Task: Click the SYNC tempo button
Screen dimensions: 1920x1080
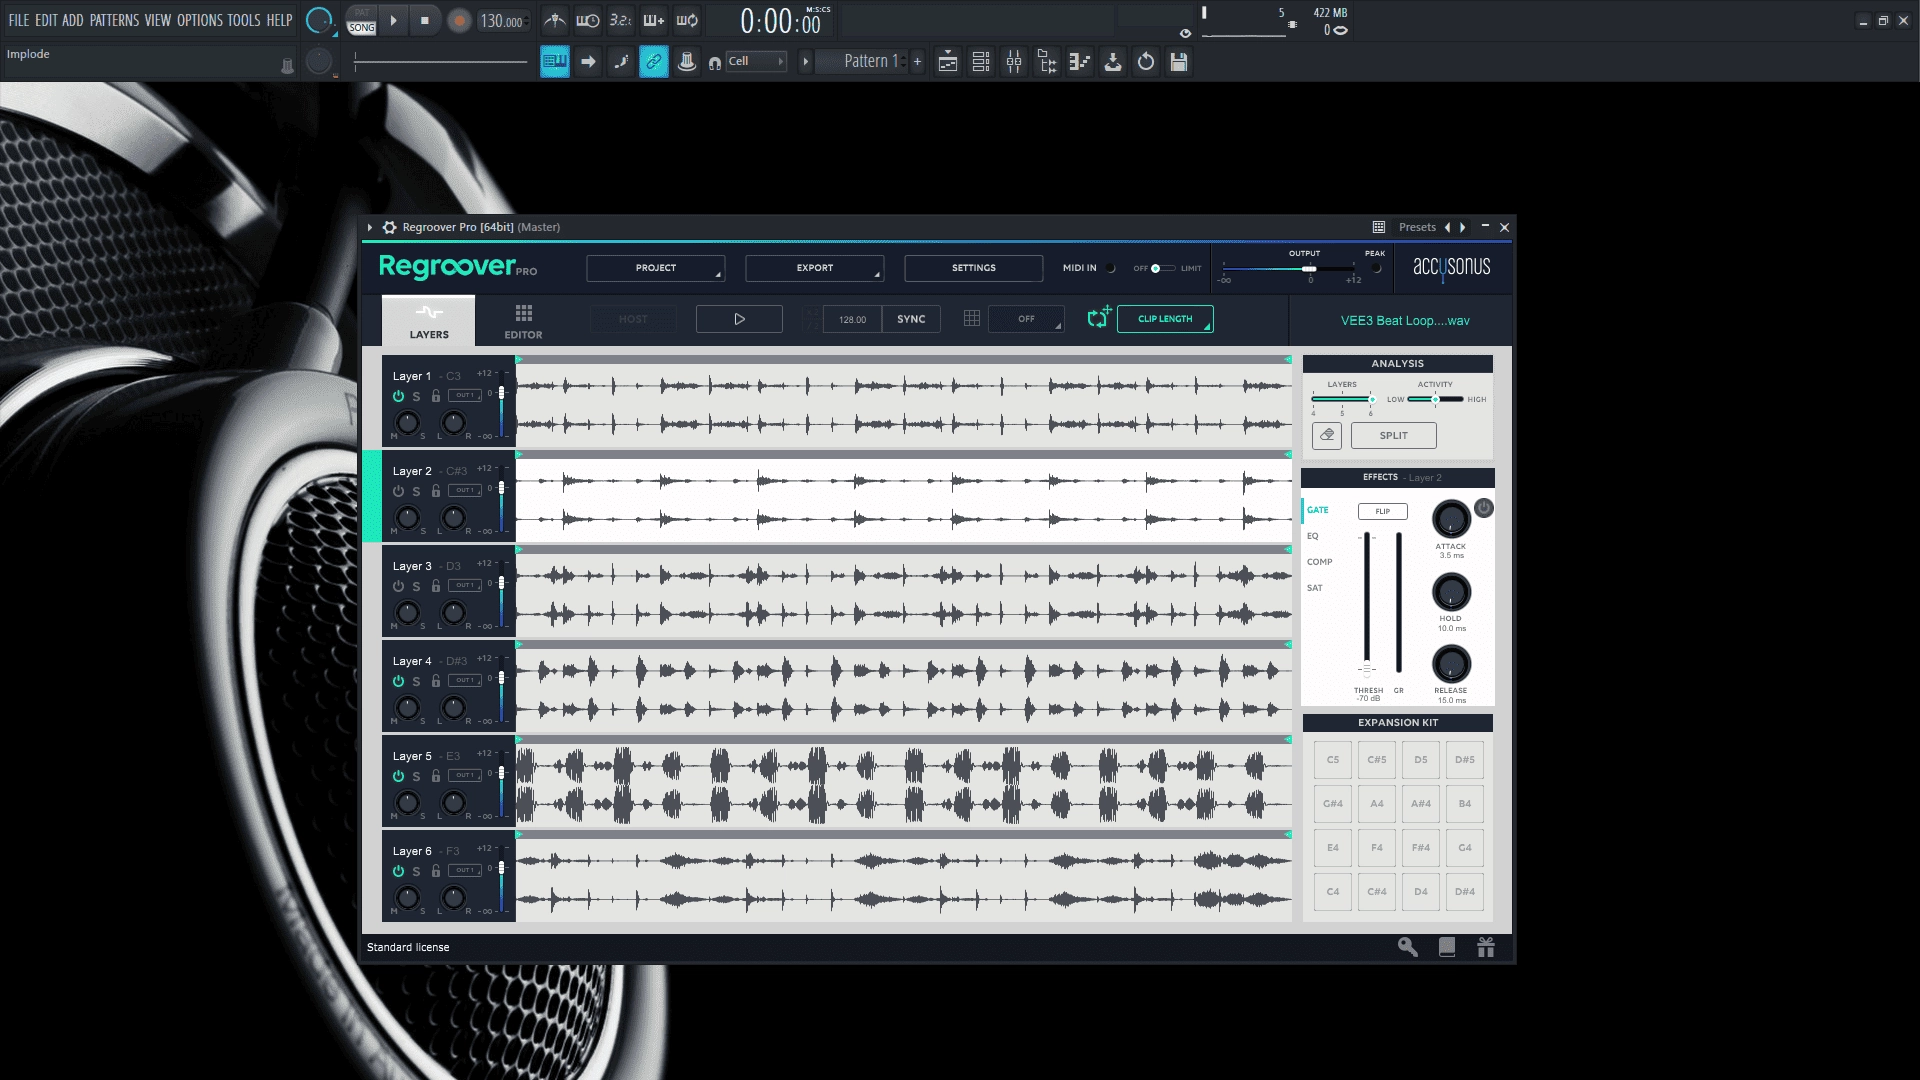Action: click(911, 319)
